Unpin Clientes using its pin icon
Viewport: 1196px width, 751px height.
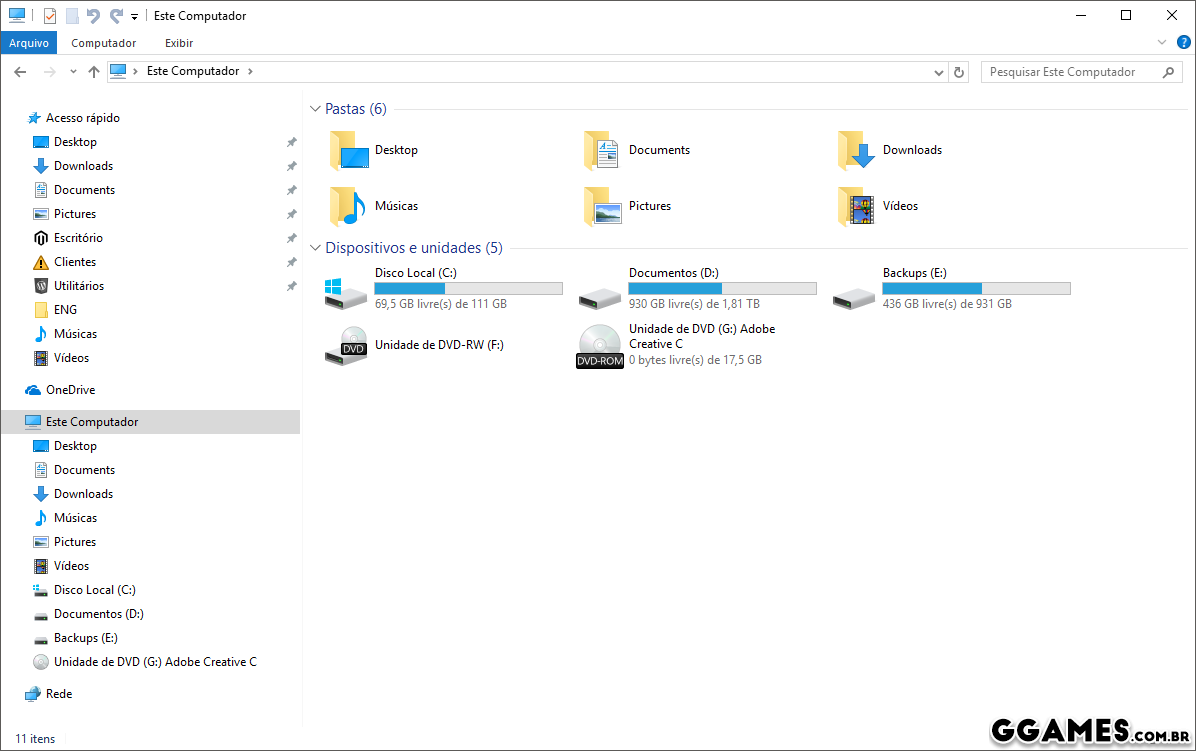pyautogui.click(x=291, y=262)
